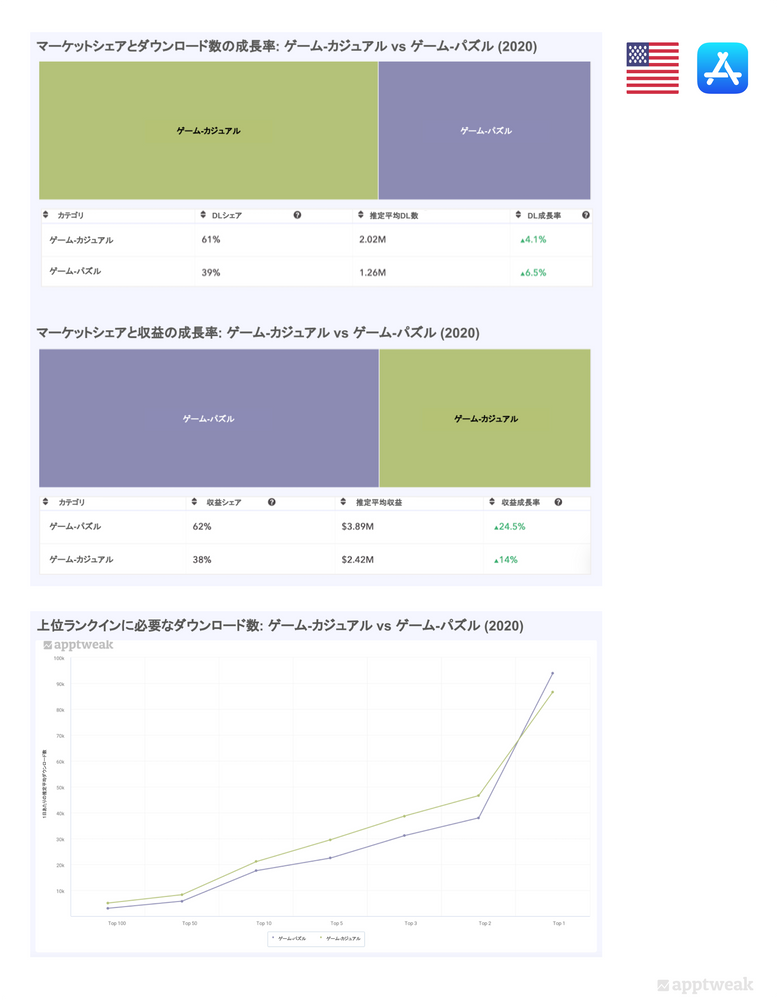777x1000 pixels.
Task: Click the Top 10 x-axis label
Action: [263, 923]
